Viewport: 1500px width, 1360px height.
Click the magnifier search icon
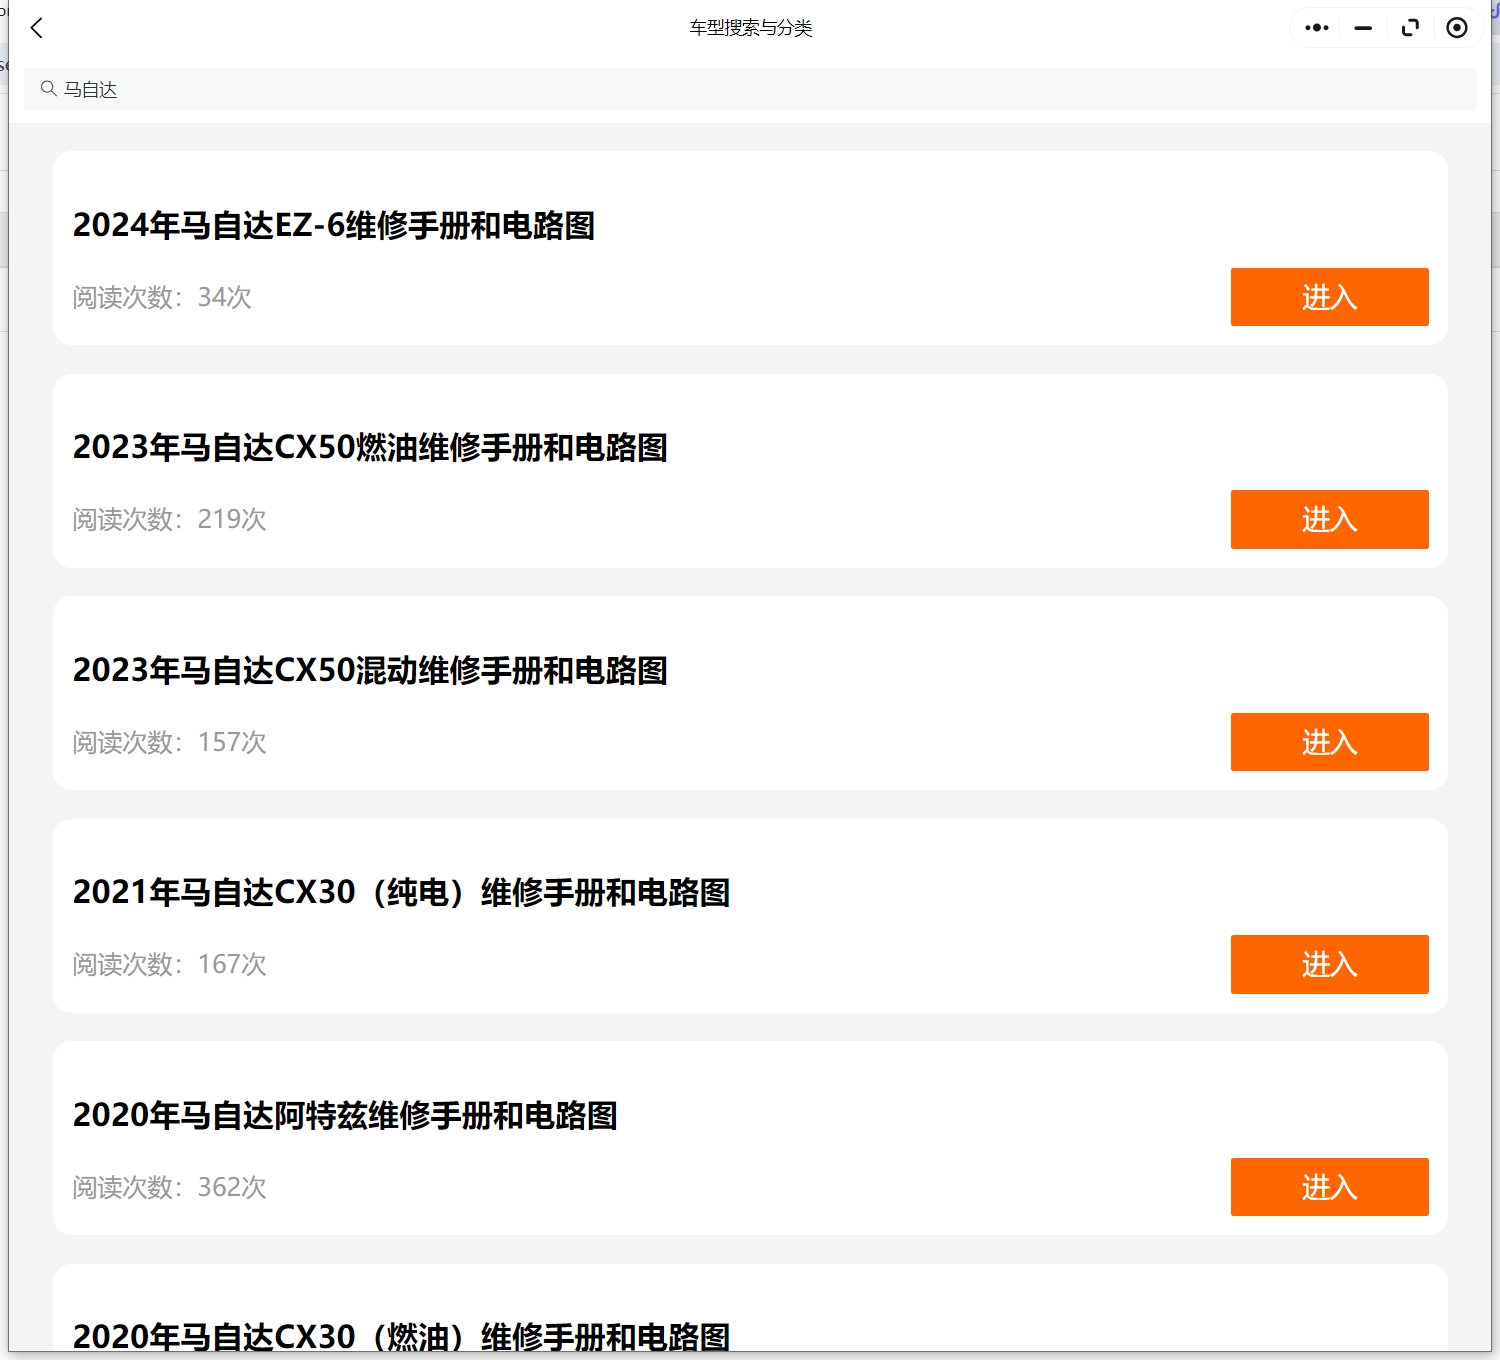[x=48, y=89]
